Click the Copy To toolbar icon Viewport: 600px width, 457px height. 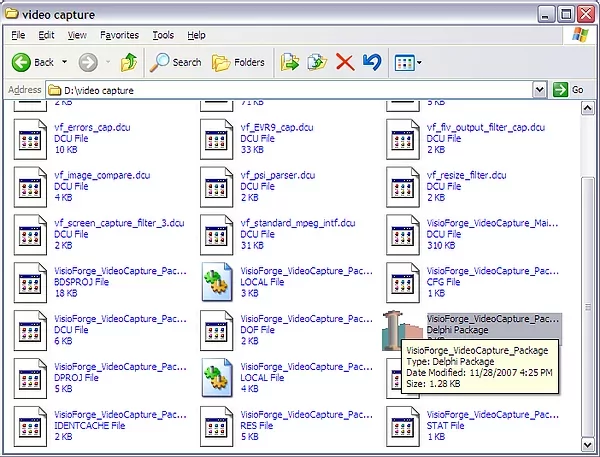(x=318, y=62)
